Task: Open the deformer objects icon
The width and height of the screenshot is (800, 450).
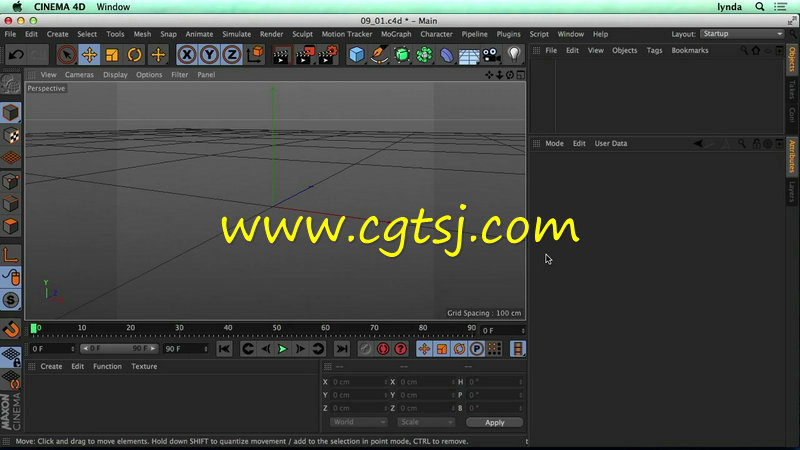Action: pyautogui.click(x=446, y=55)
